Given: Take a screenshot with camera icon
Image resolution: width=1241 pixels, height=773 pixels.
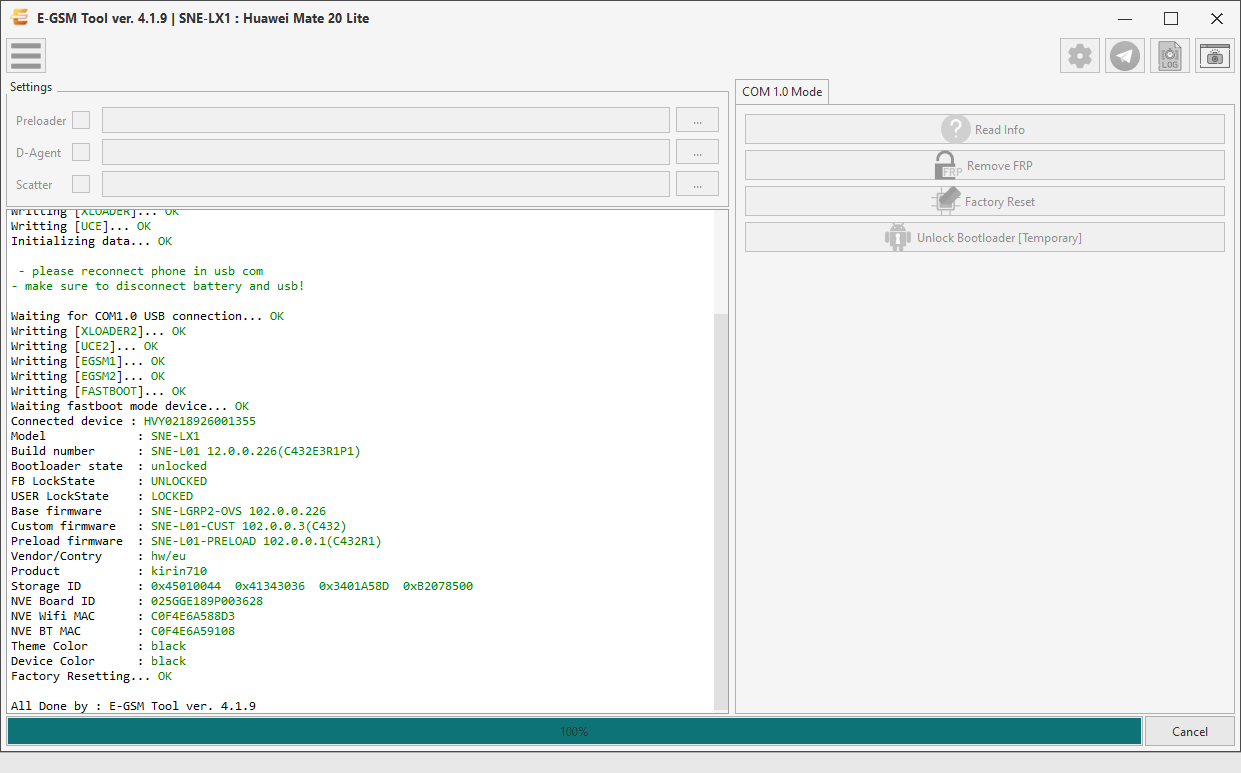Looking at the screenshot, I should (1215, 56).
